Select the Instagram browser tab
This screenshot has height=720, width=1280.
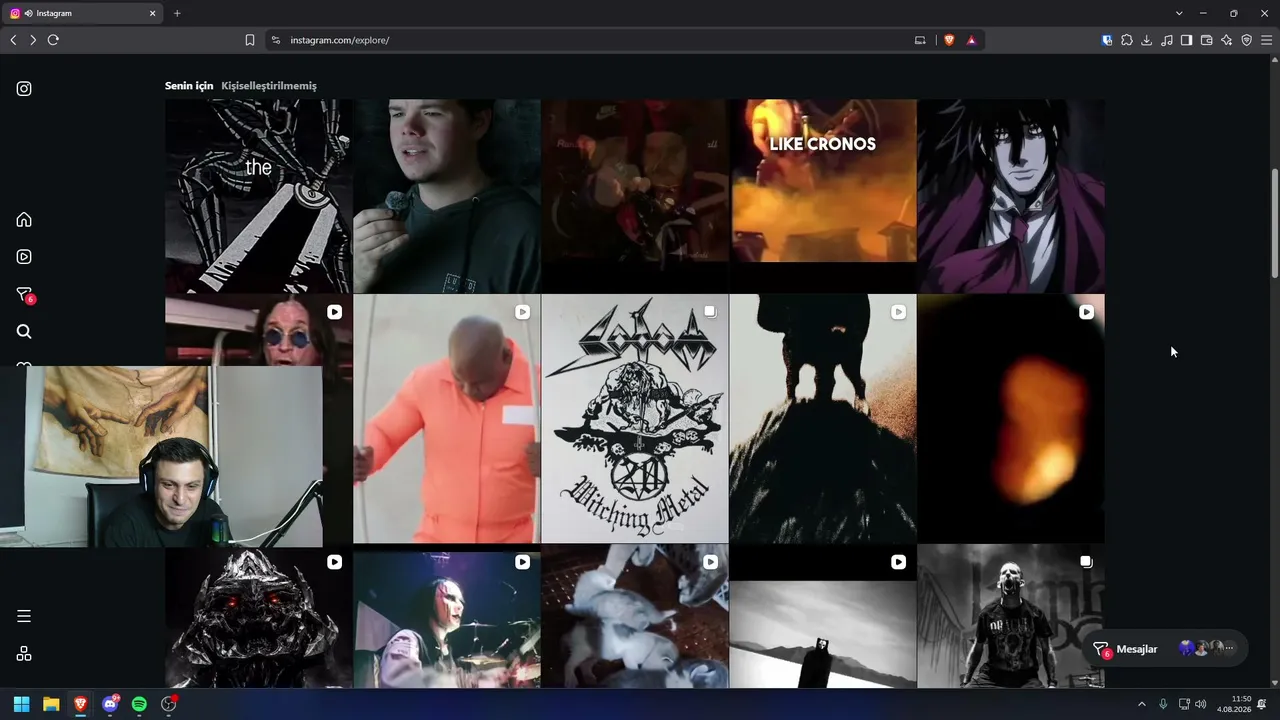pyautogui.click(x=83, y=13)
